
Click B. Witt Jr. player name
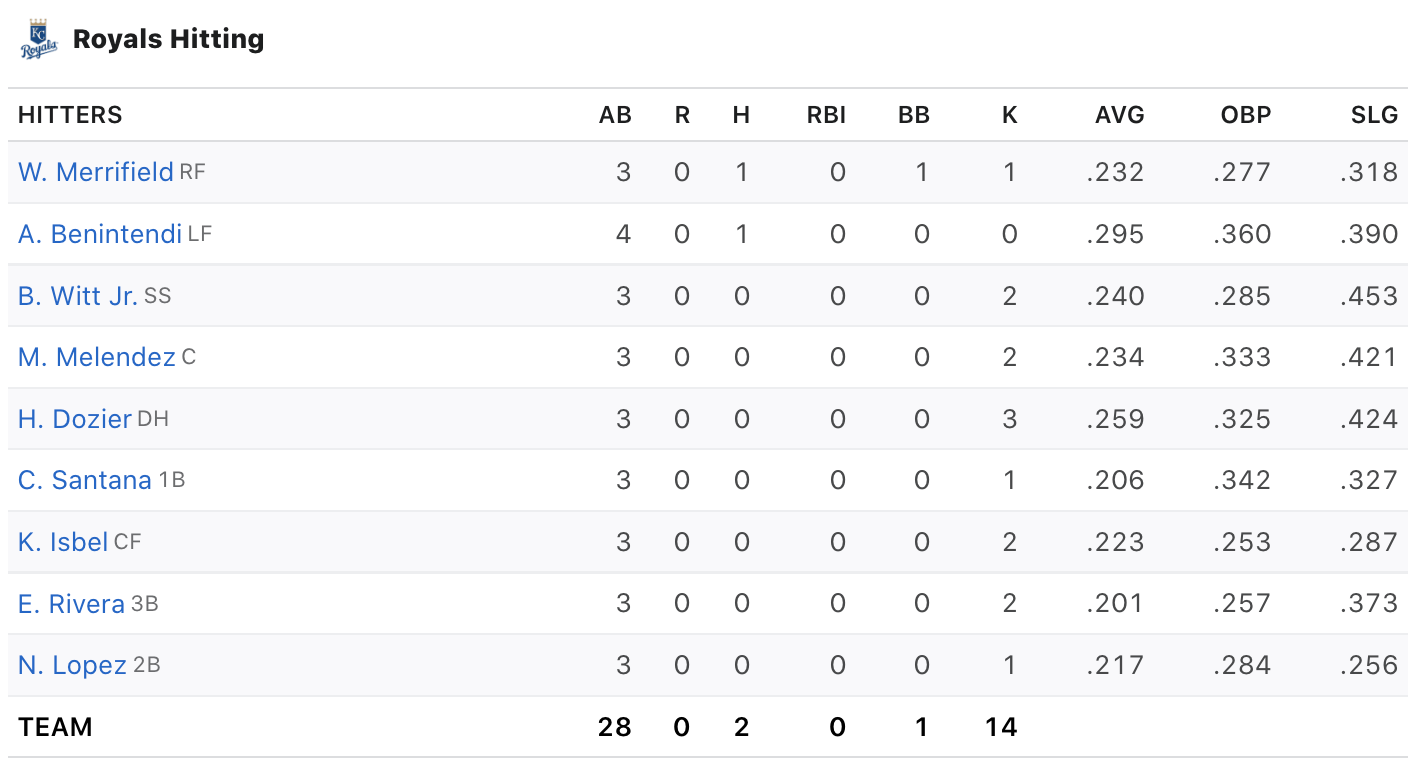tap(78, 296)
